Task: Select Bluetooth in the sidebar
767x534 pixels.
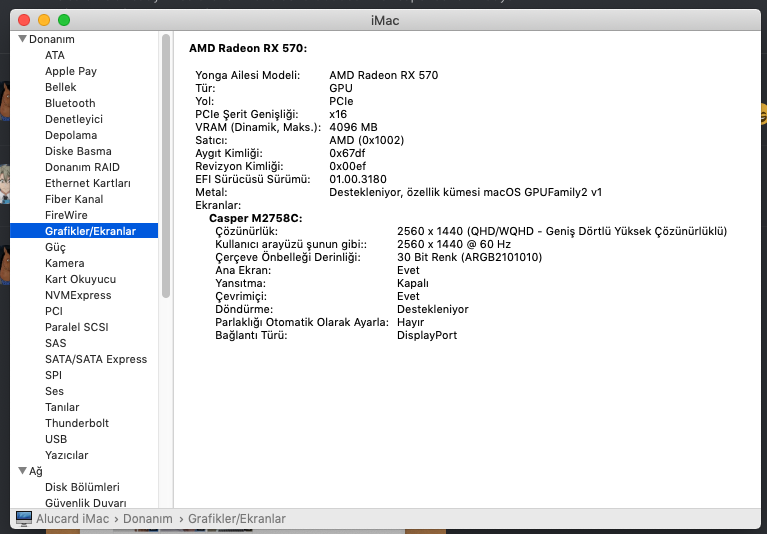Action: coord(70,103)
